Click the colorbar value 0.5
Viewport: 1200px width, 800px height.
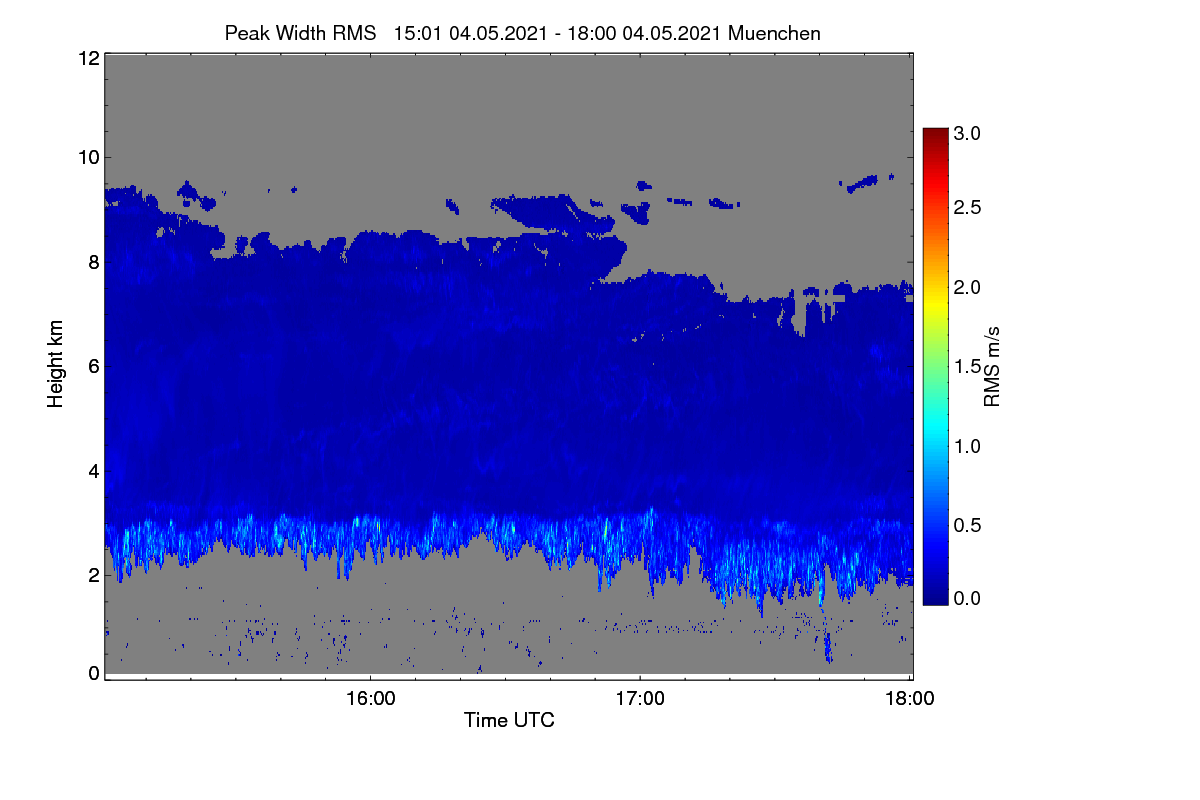[x=966, y=525]
